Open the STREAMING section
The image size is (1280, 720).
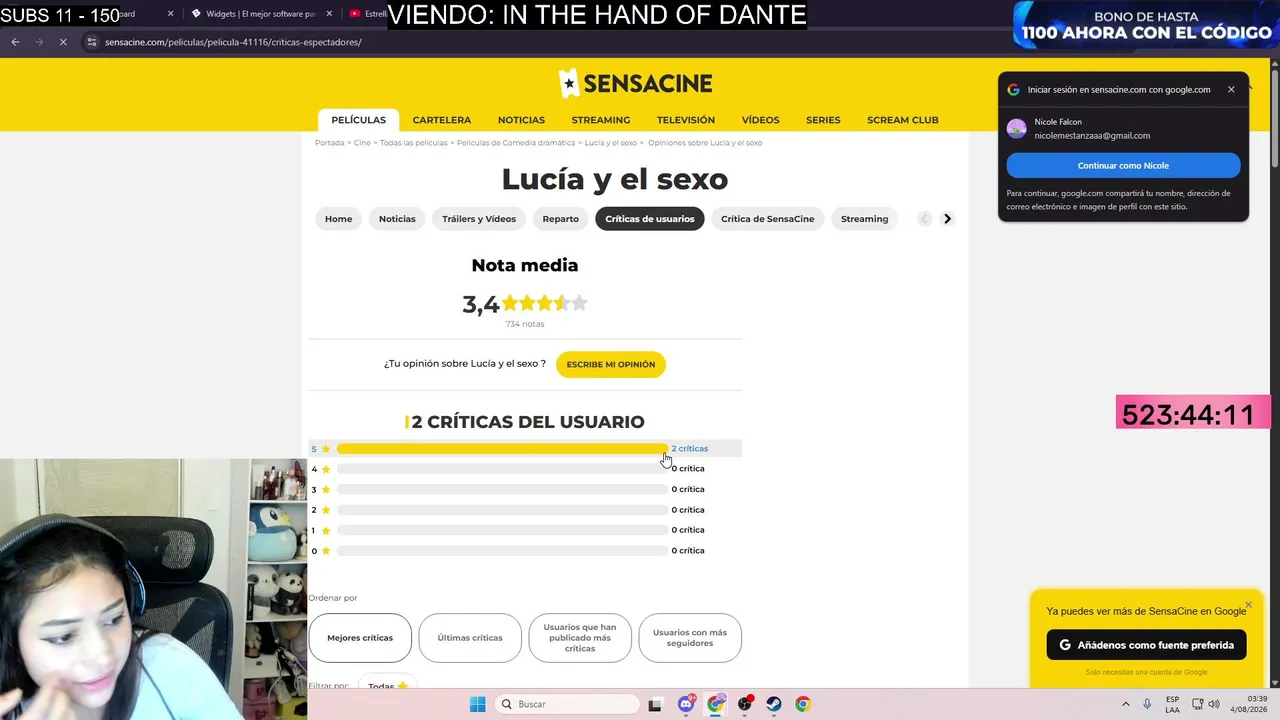click(x=601, y=120)
